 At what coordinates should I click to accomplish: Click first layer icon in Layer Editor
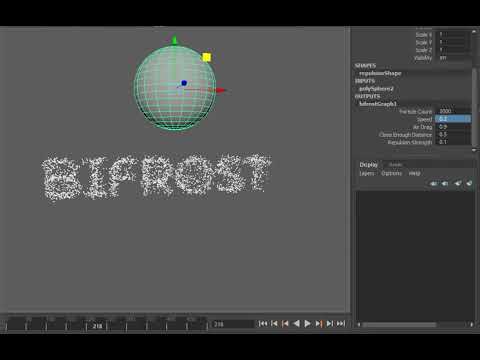pos(433,183)
